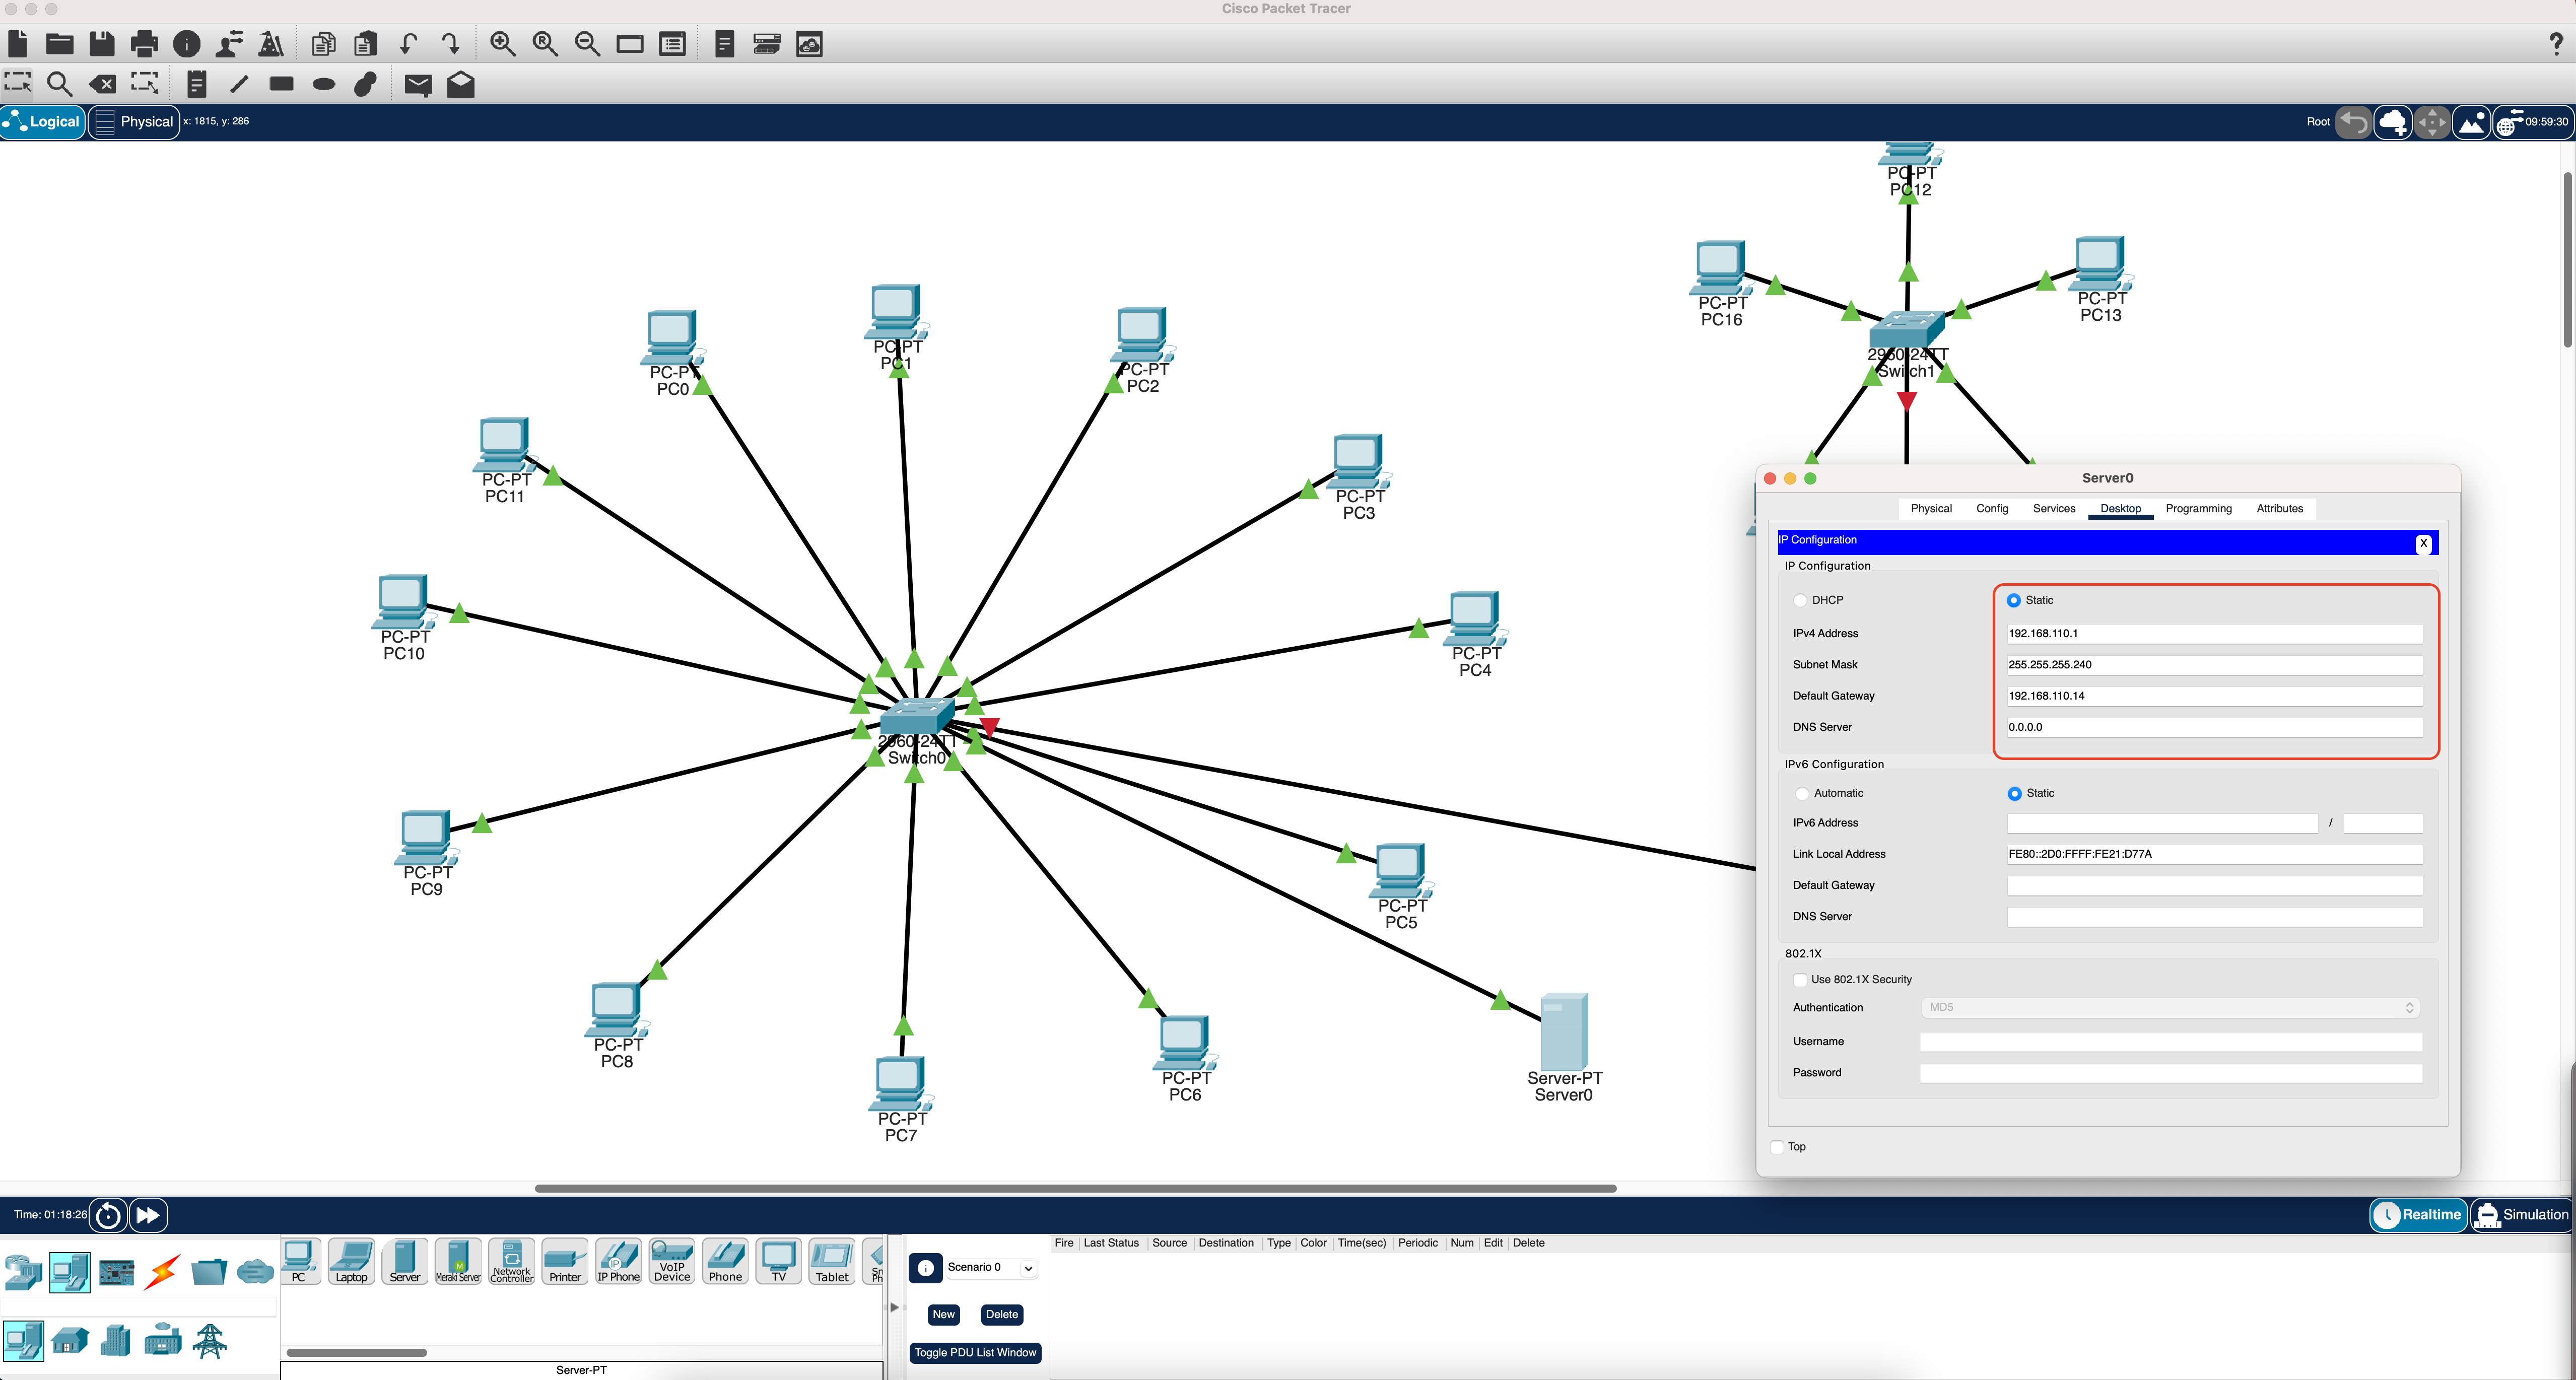This screenshot has width=2576, height=1380.
Task: Switch to Physical workspace view
Action: coord(134,122)
